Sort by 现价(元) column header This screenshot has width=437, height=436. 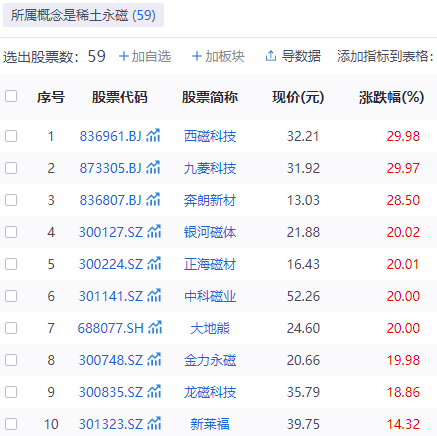(x=298, y=97)
